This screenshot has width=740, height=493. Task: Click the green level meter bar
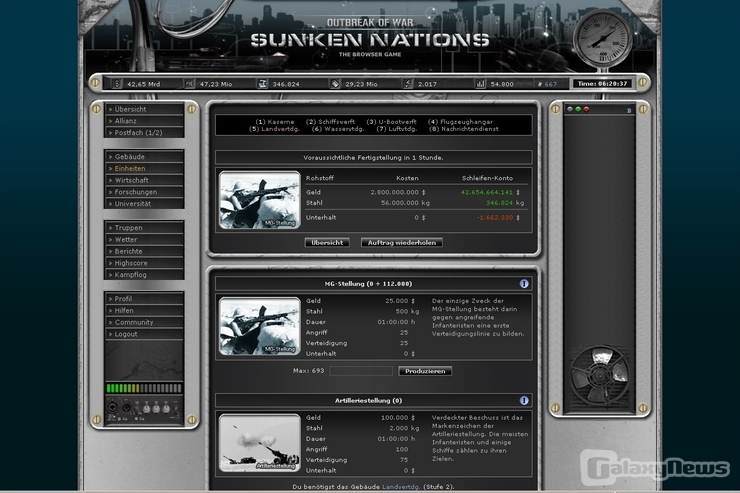144,388
